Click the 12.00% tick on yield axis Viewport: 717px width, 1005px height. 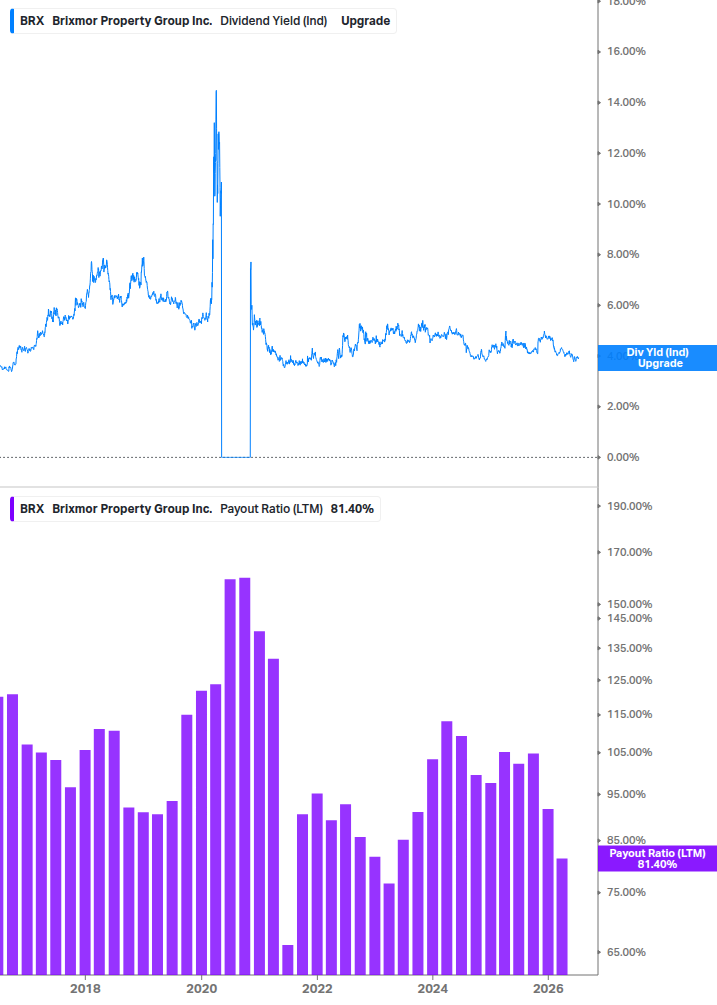point(626,153)
